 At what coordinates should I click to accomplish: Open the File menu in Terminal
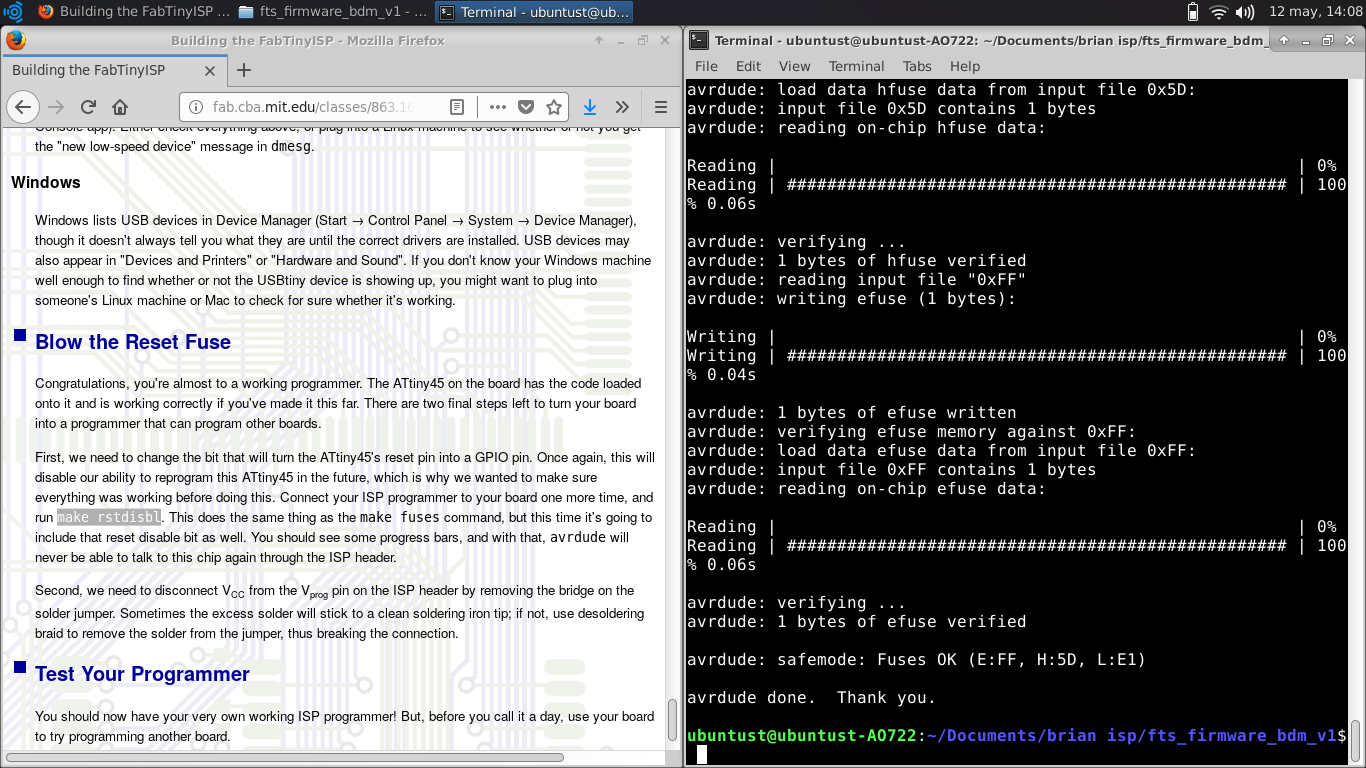(x=706, y=66)
